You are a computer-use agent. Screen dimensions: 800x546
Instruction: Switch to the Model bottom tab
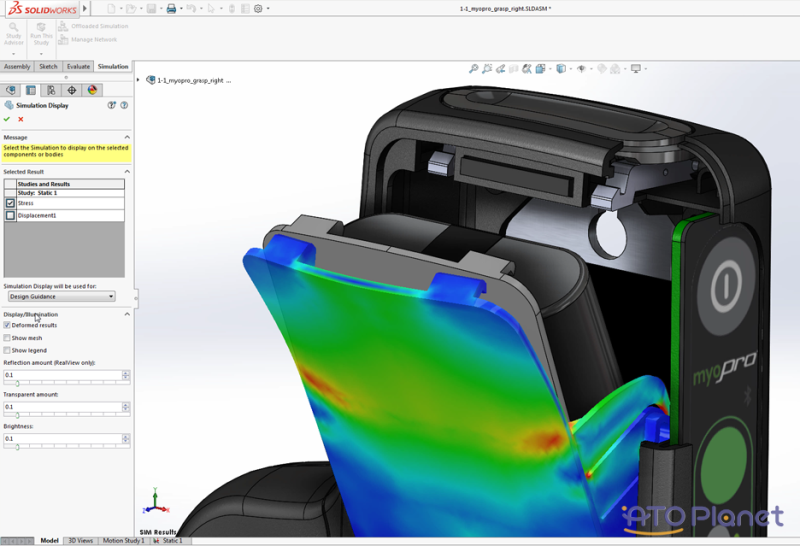[49, 540]
